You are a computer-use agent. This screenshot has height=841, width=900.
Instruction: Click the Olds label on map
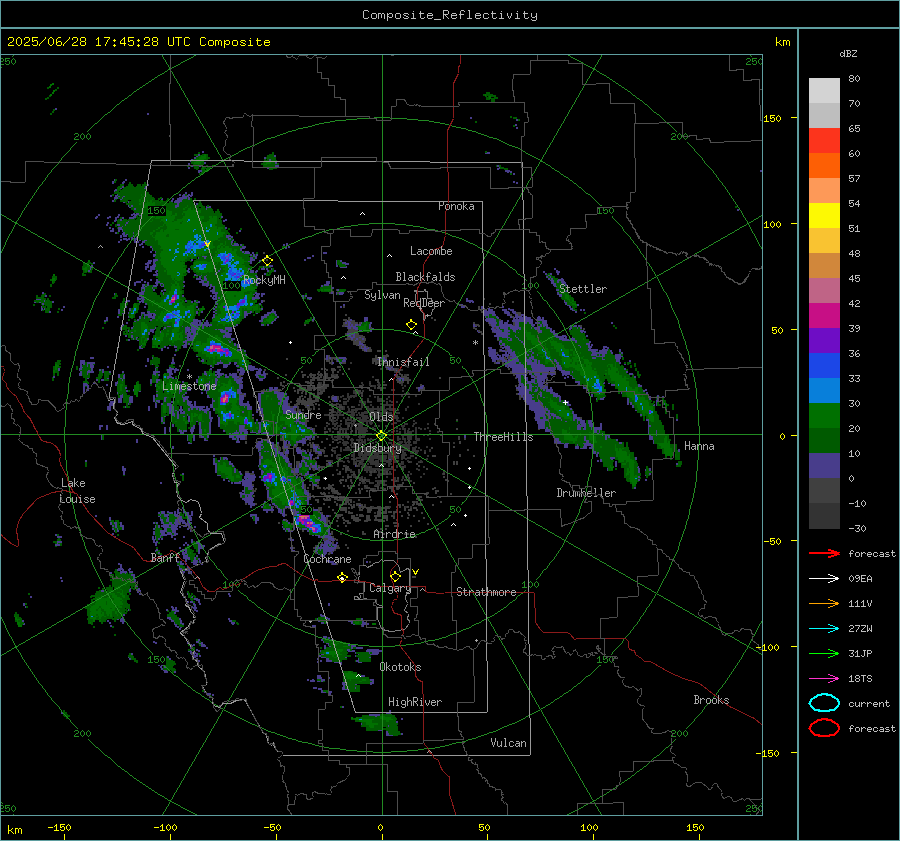pyautogui.click(x=381, y=417)
